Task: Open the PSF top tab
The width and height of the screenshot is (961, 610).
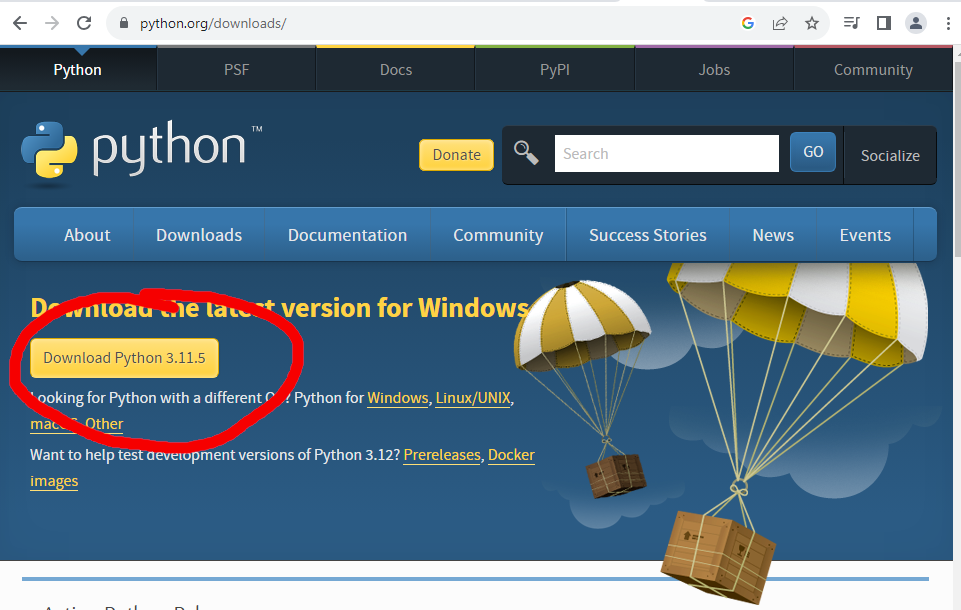Action: (237, 70)
